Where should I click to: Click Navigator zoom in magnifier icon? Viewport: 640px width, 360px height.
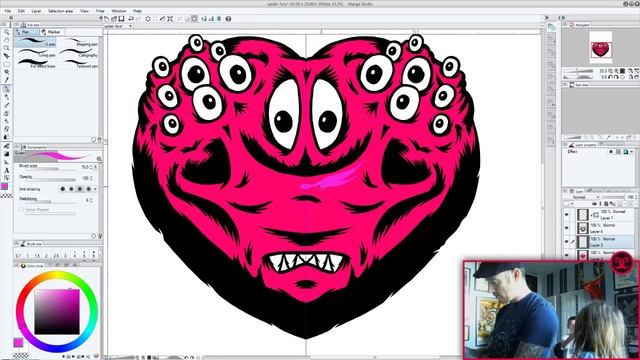point(616,71)
